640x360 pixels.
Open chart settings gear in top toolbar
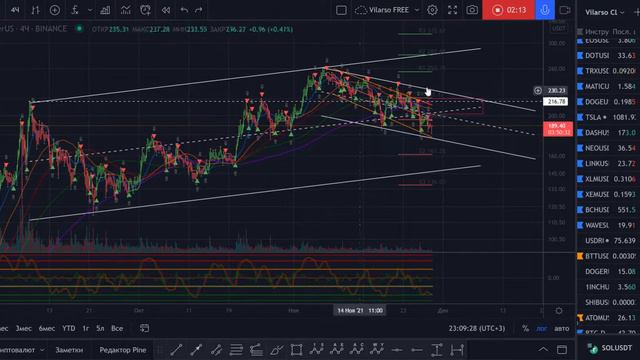(432, 10)
